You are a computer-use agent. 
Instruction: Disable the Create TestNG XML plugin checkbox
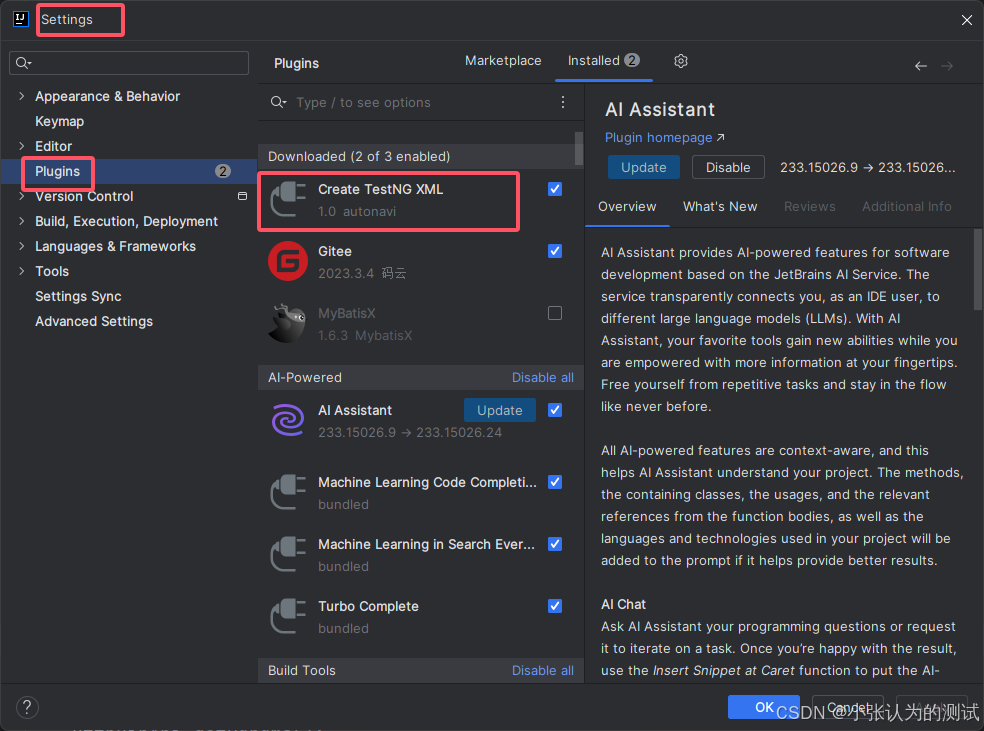tap(555, 189)
